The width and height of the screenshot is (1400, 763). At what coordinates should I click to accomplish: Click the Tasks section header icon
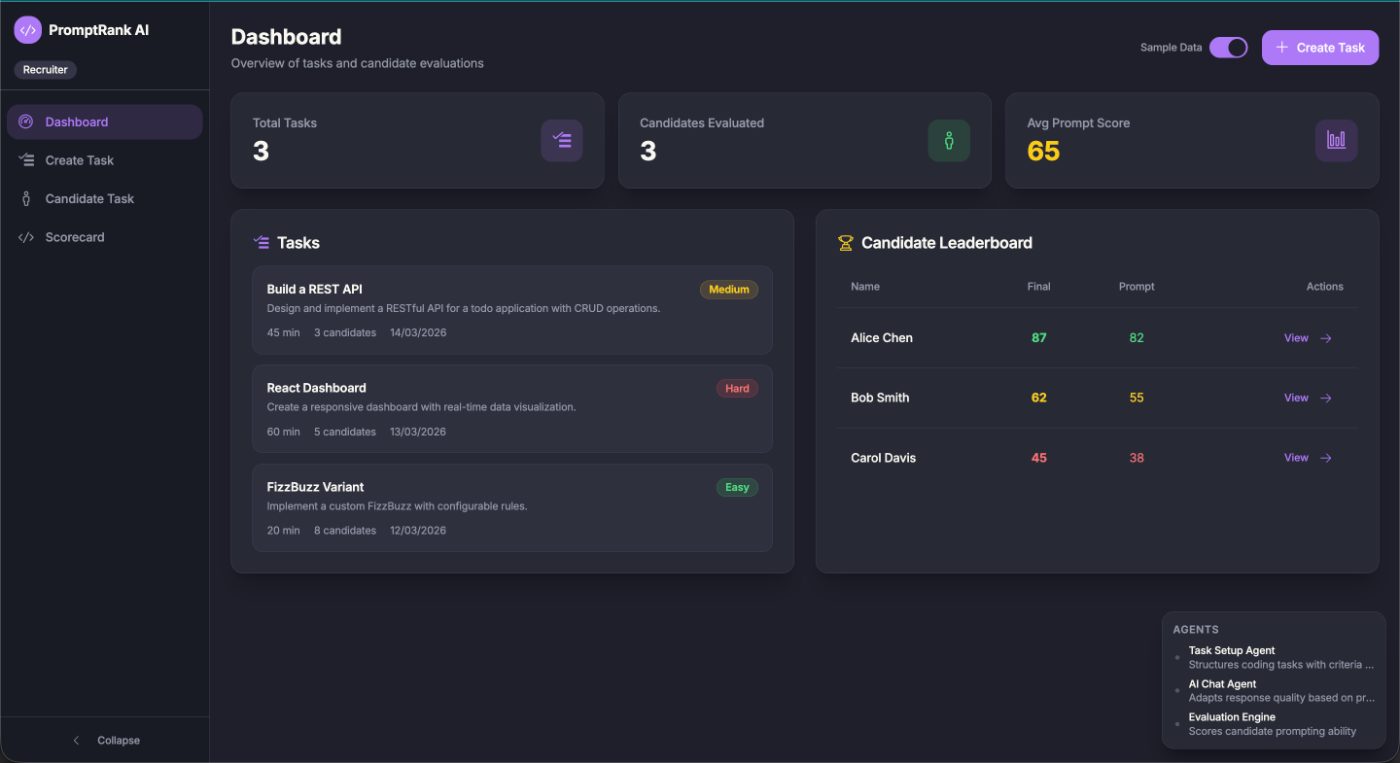click(262, 243)
